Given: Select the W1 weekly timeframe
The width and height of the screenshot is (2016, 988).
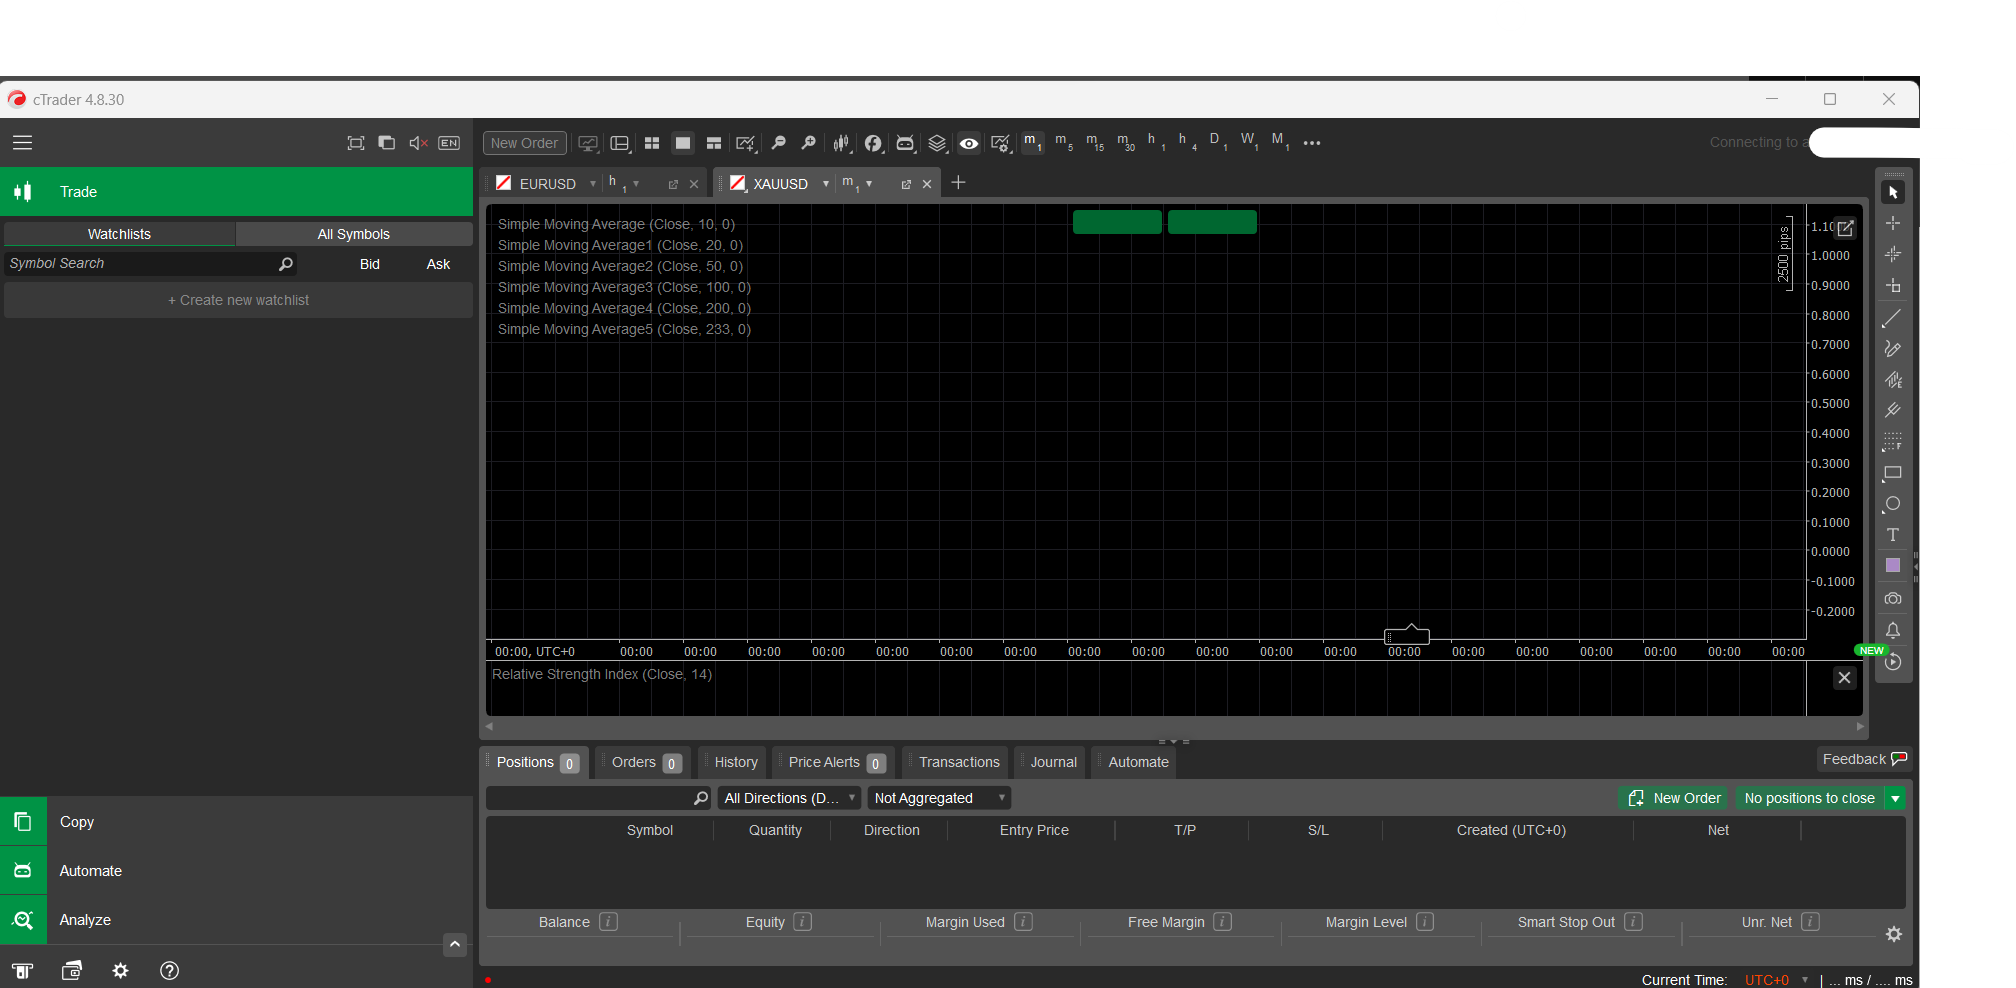Looking at the screenshot, I should point(1250,143).
